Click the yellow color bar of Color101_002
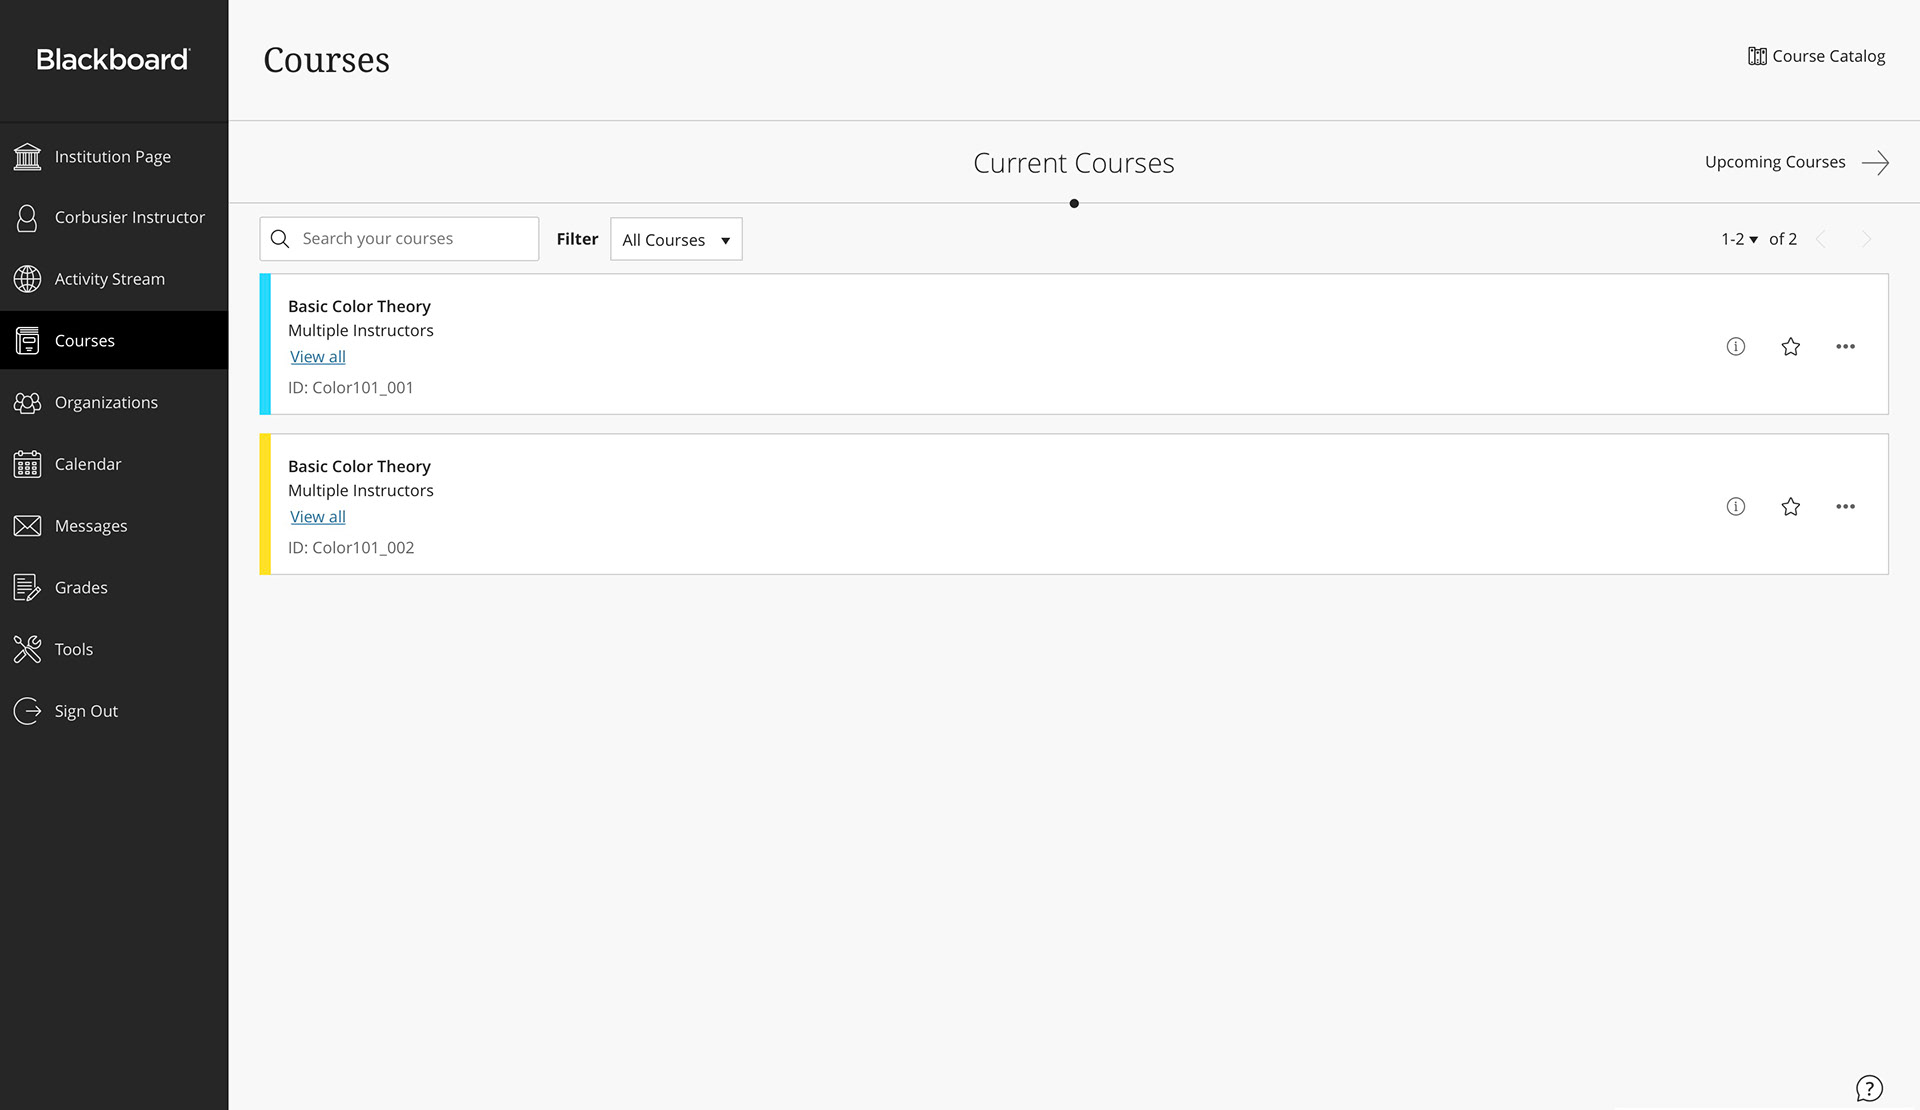Screen dimensions: 1920x1110 pyautogui.click(x=265, y=504)
